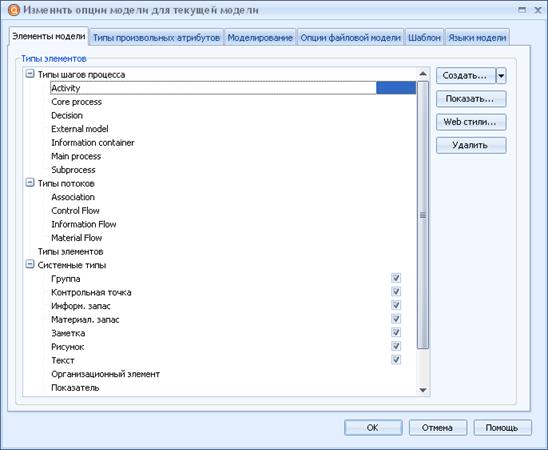The height and width of the screenshot is (450, 548).
Task: Select the Control Flow item
Action: 75,211
